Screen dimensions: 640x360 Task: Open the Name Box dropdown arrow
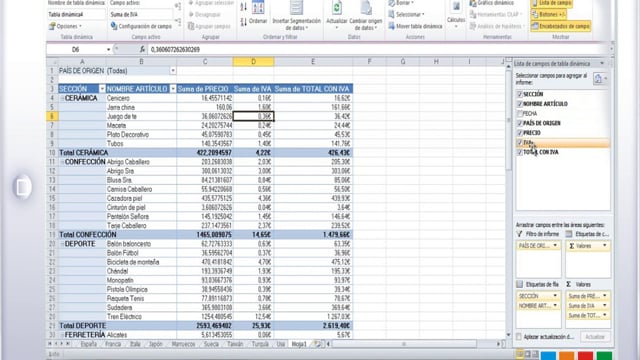tap(109, 49)
